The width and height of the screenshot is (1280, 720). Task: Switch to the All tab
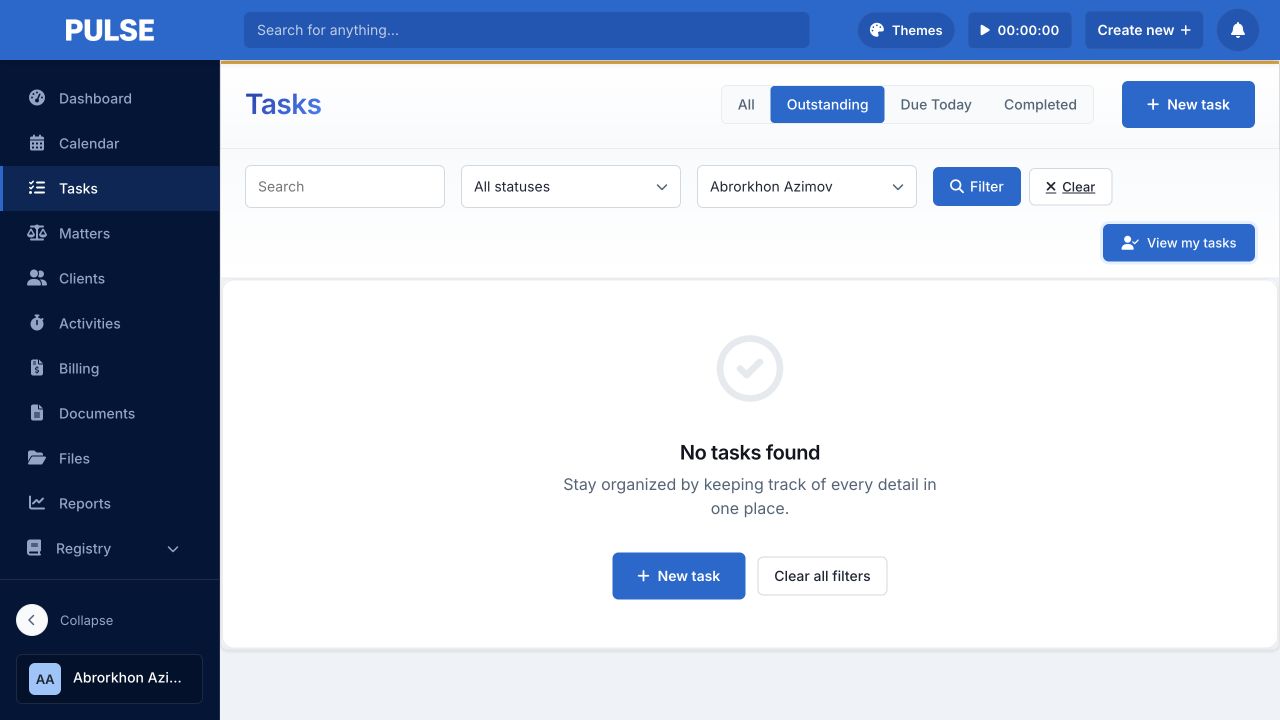coord(746,104)
